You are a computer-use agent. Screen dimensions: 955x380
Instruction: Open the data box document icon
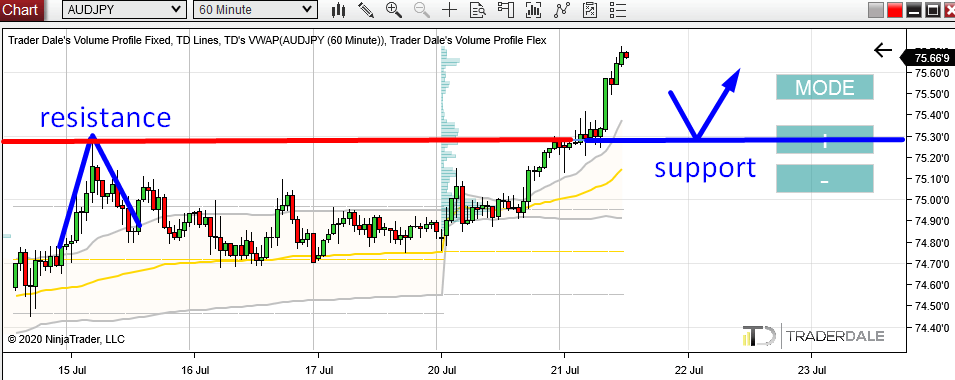[478, 10]
